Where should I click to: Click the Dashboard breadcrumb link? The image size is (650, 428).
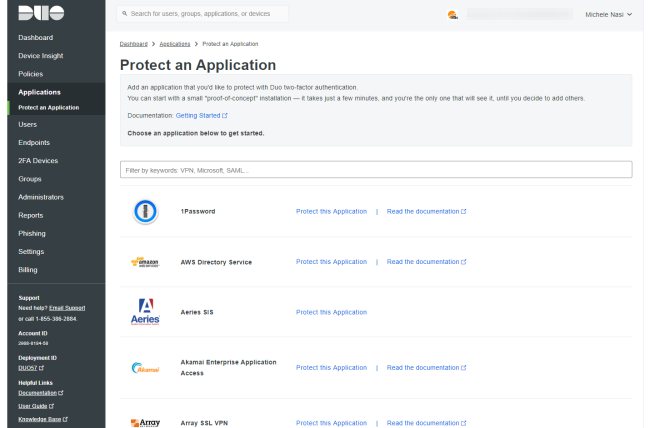click(133, 44)
